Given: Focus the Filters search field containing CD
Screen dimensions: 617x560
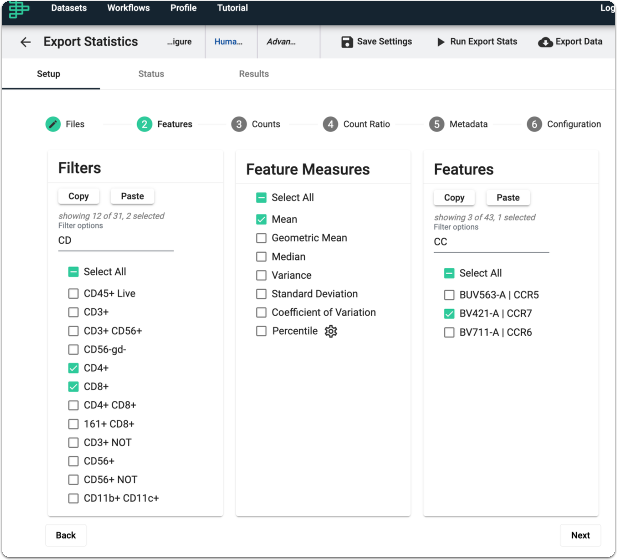Looking at the screenshot, I should click(116, 241).
